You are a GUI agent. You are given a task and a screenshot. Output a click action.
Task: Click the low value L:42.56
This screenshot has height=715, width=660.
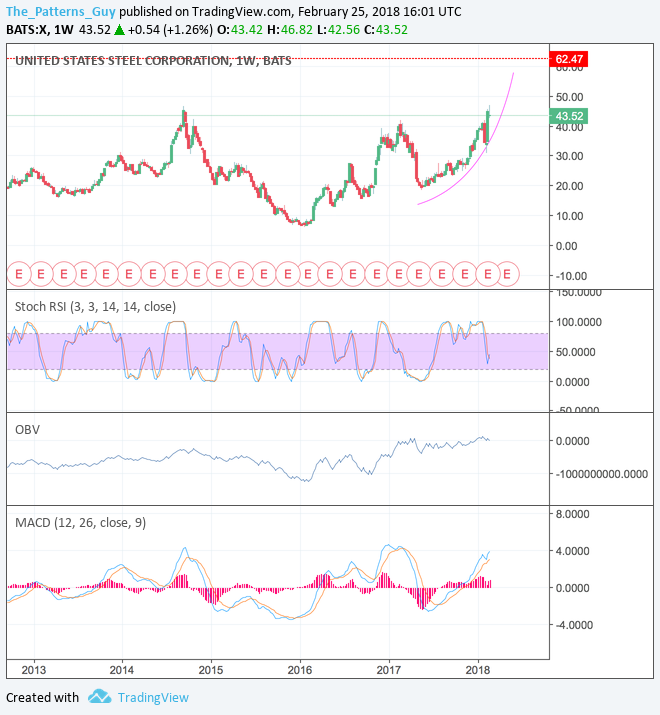tap(338, 30)
